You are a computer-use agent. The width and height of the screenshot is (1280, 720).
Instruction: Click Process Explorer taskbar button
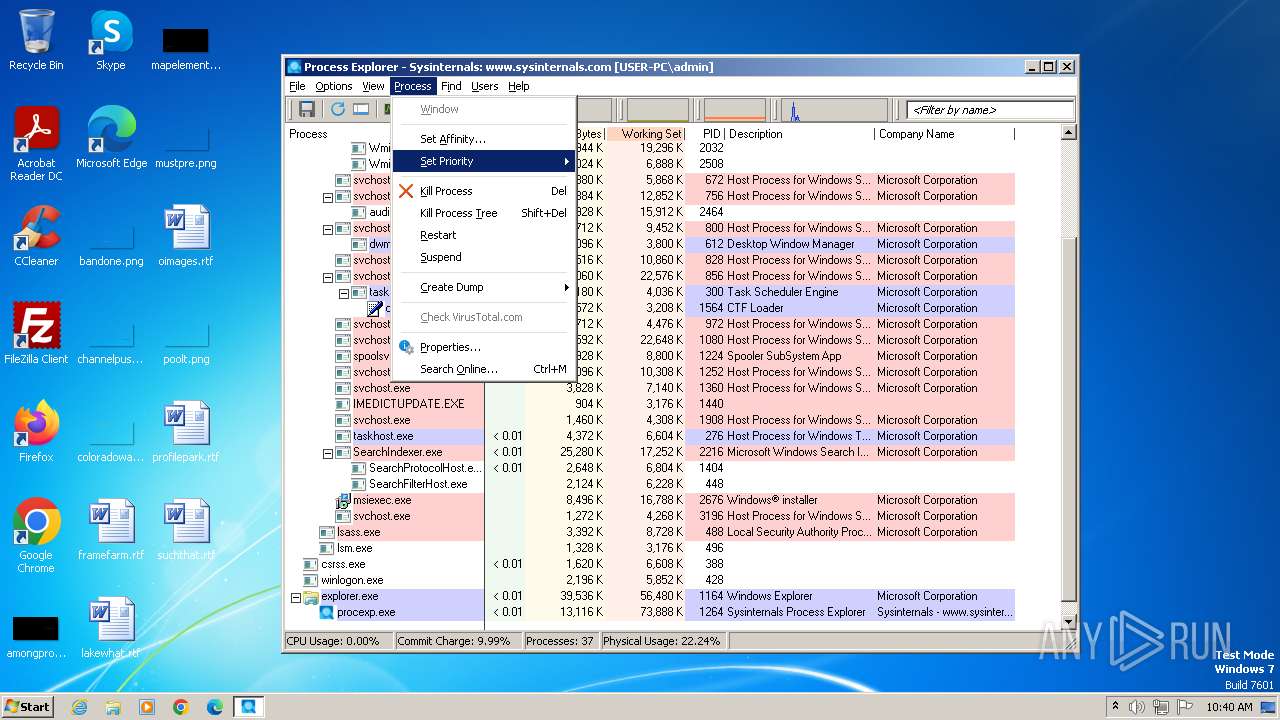point(249,707)
